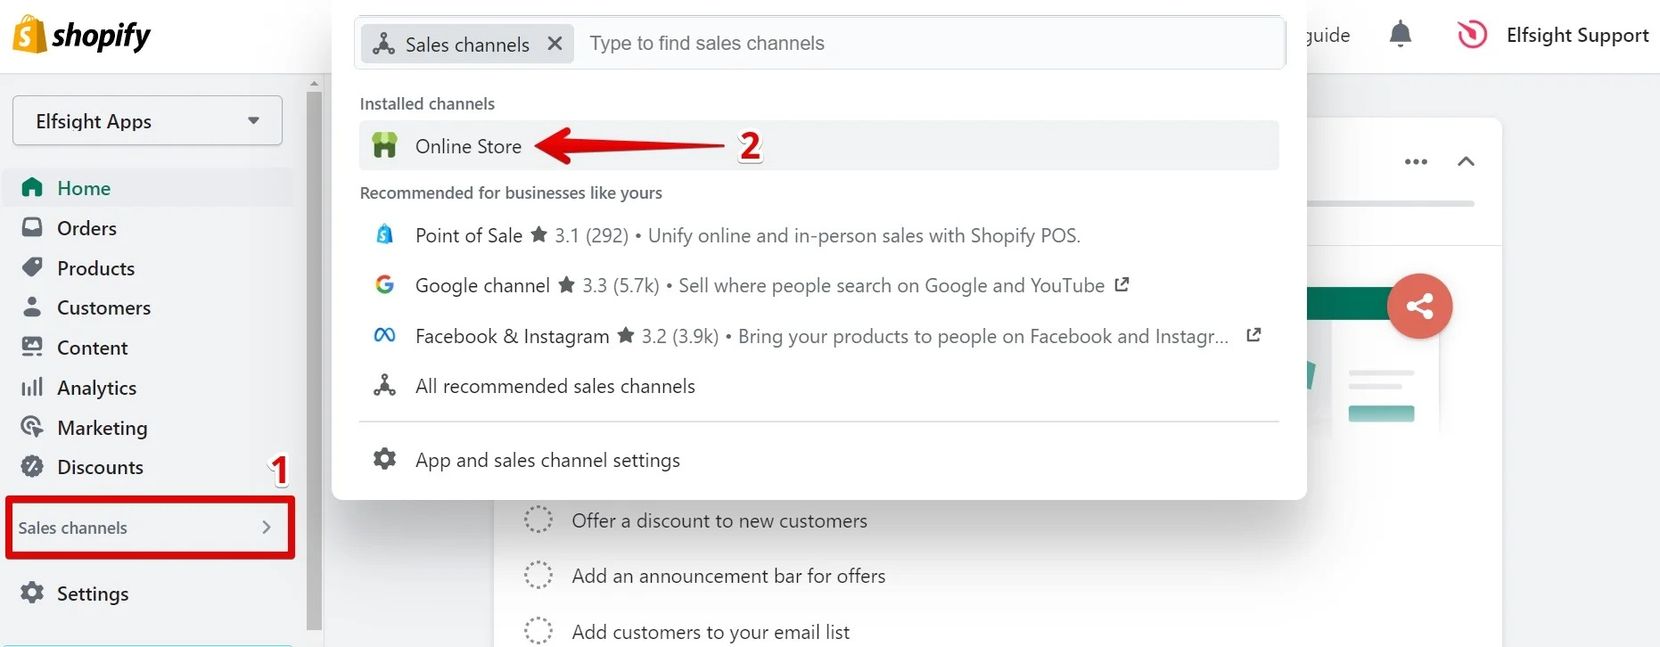The width and height of the screenshot is (1660, 647).
Task: Check 'Add an announcement bar for offers' circle
Action: coord(538,576)
